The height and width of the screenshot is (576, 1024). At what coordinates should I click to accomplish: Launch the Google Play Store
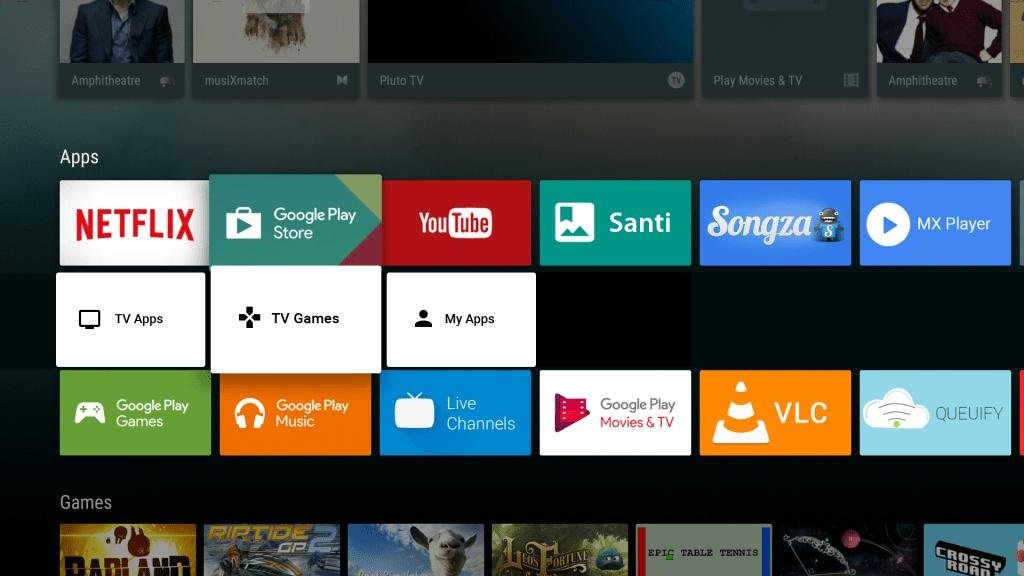[x=295, y=219]
